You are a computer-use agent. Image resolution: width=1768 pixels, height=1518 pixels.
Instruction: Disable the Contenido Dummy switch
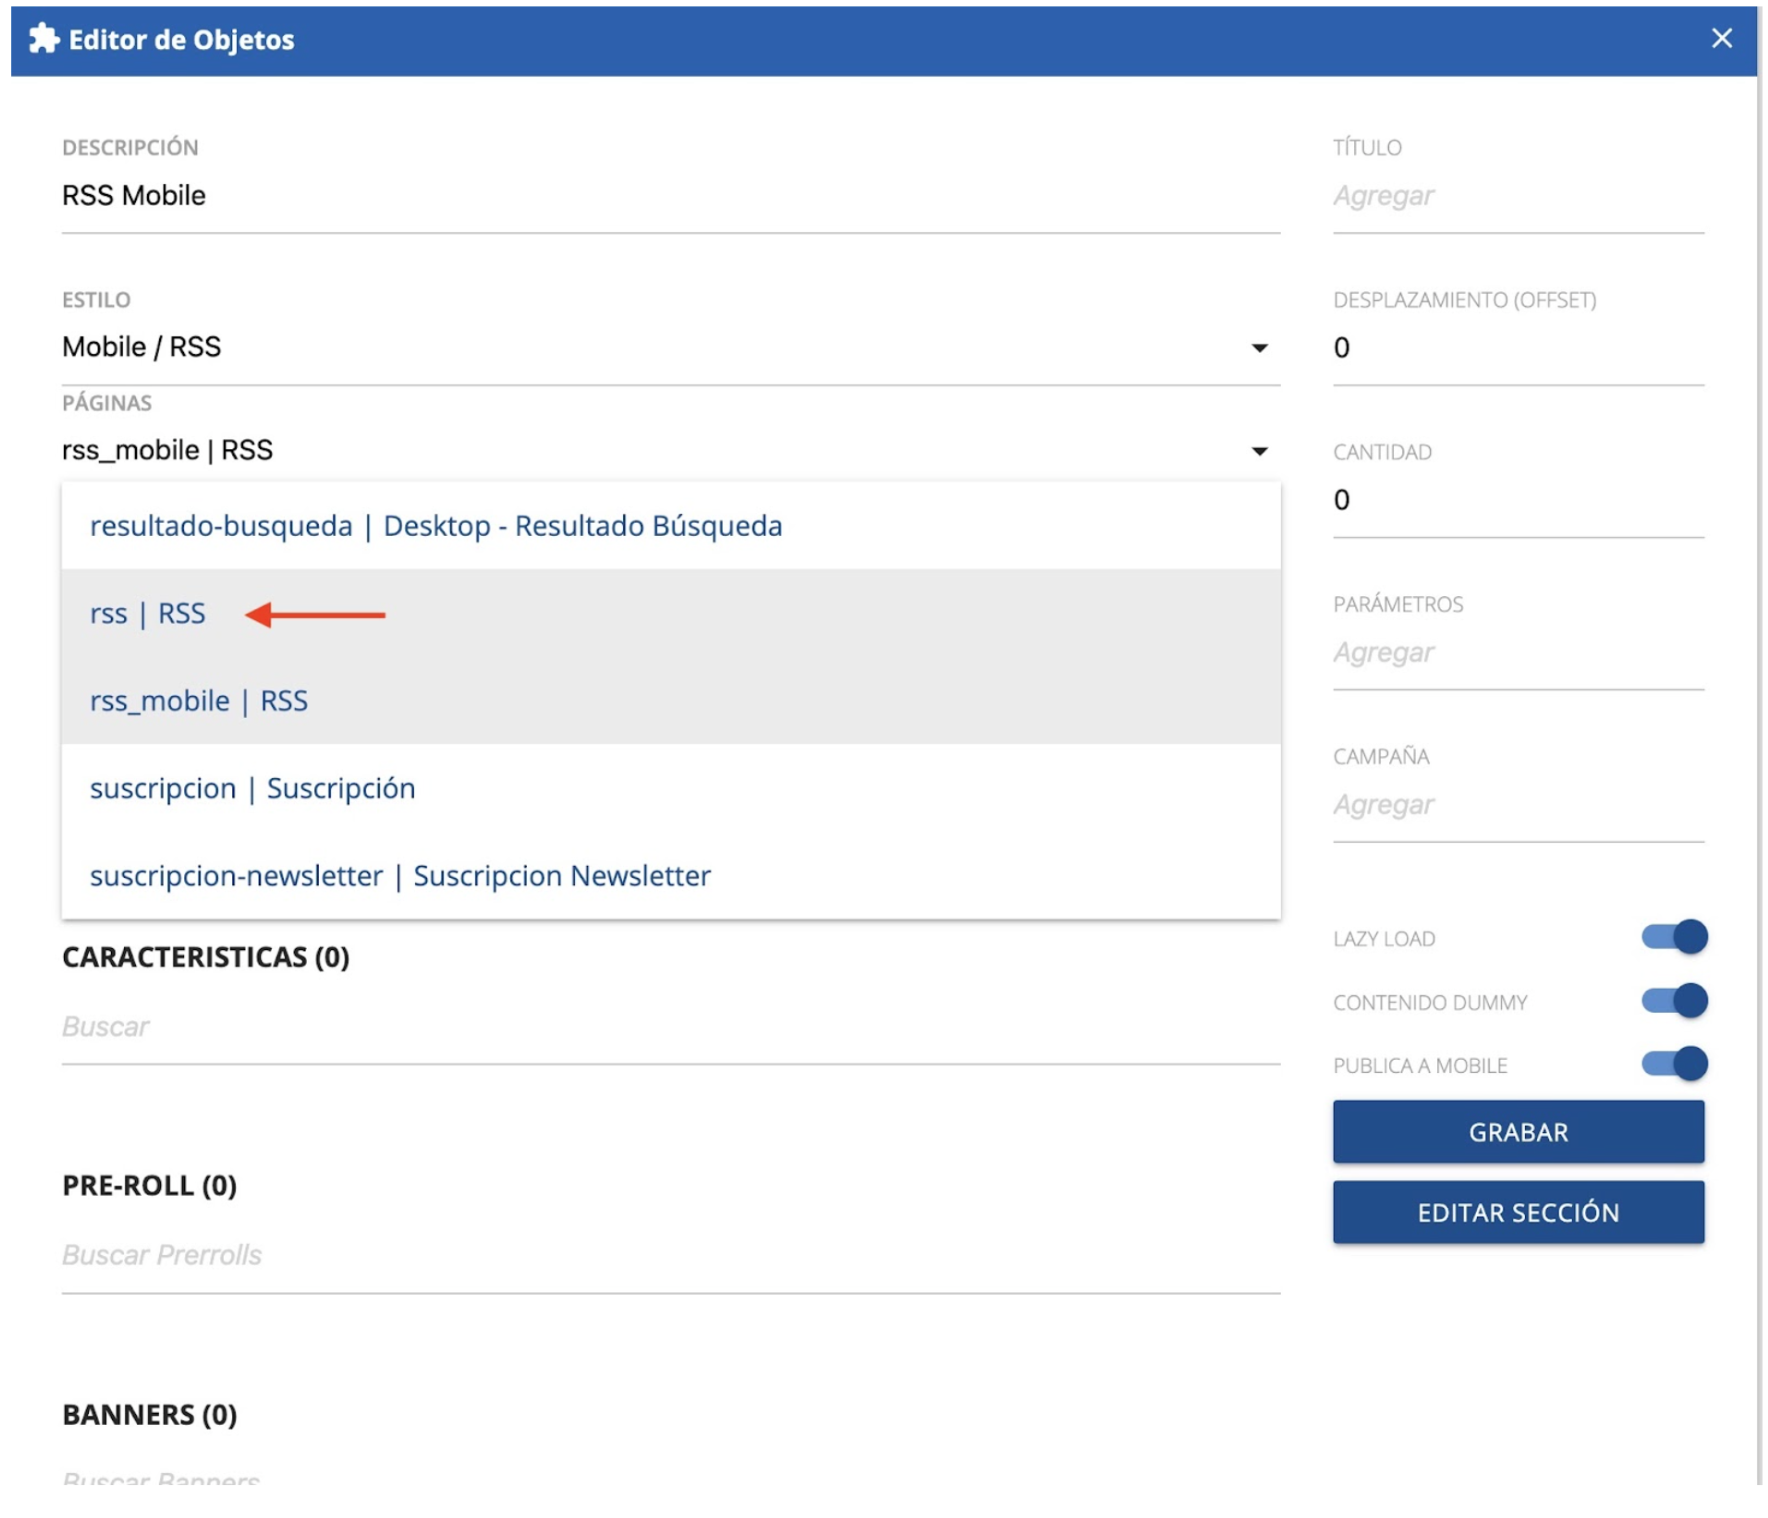(x=1674, y=1000)
